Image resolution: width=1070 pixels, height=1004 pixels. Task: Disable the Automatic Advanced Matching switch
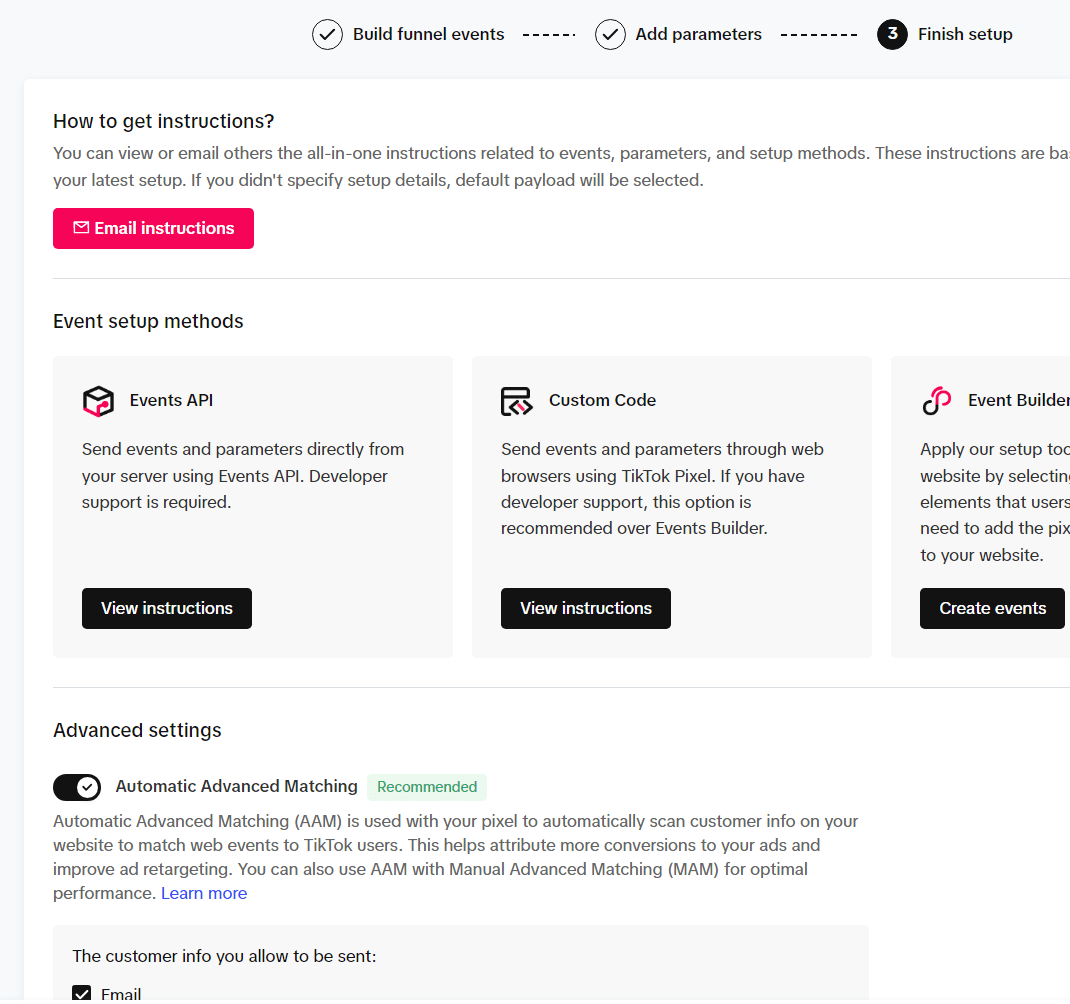pos(77,787)
